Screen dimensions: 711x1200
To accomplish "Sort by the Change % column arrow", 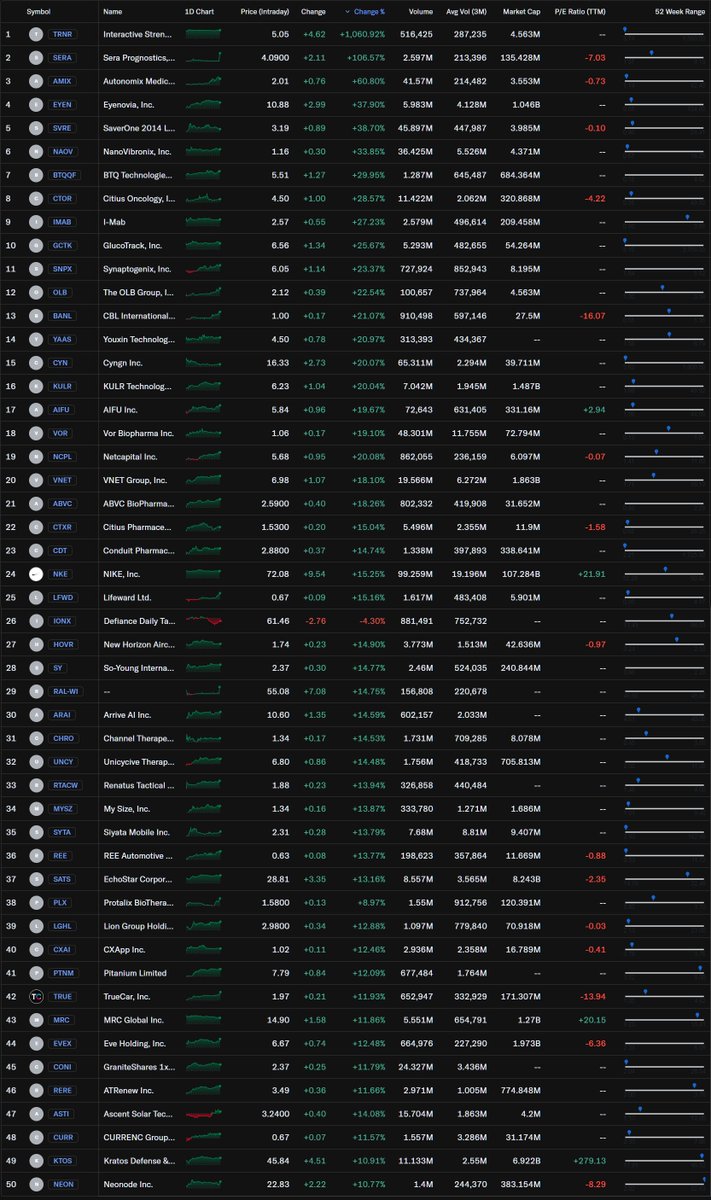I will click(348, 11).
